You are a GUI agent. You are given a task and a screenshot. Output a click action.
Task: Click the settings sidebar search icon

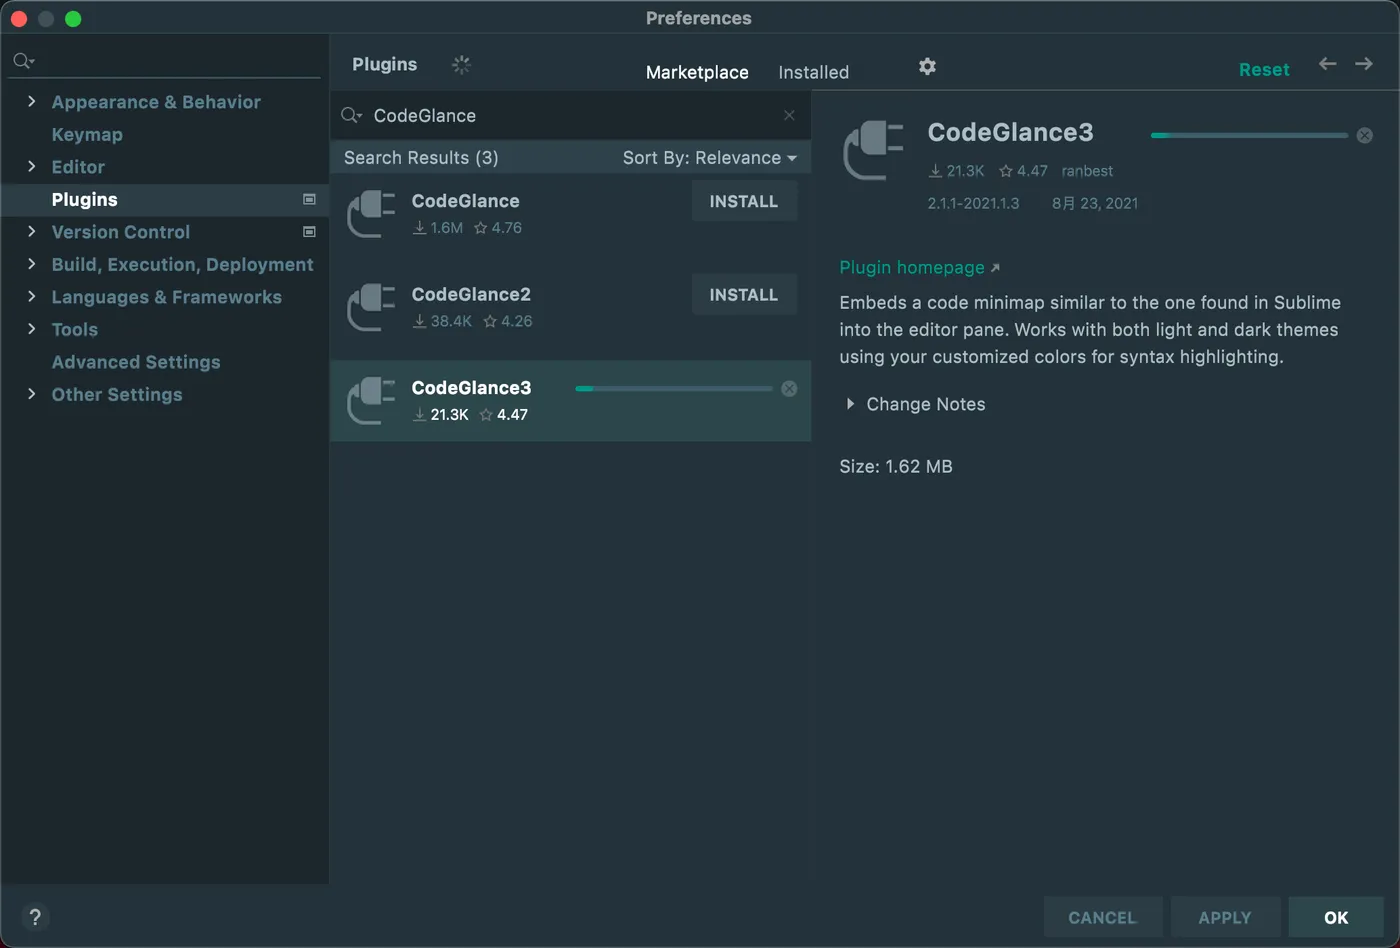pos(24,61)
